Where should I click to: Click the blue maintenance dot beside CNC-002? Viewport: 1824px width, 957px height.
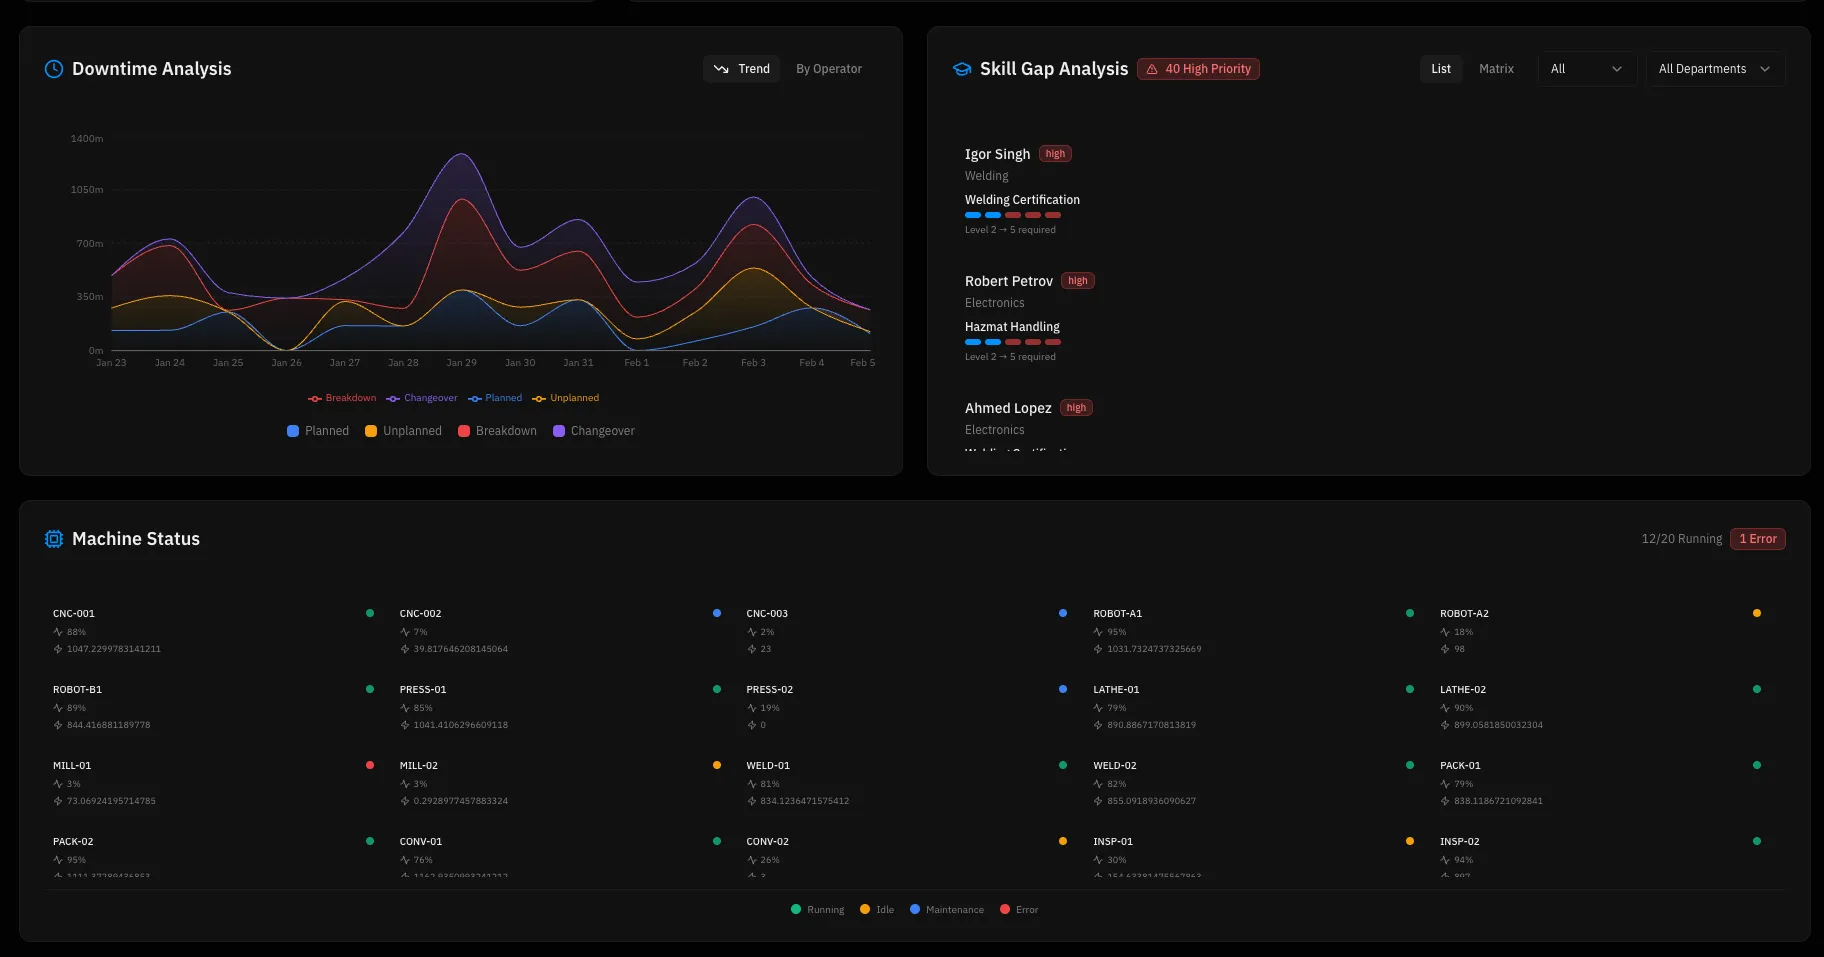[x=716, y=613]
